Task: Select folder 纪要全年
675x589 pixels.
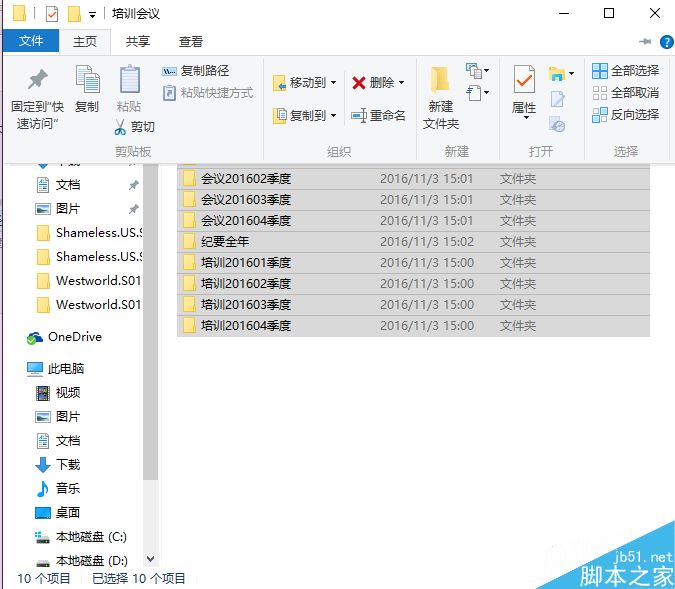Action: coord(413,242)
